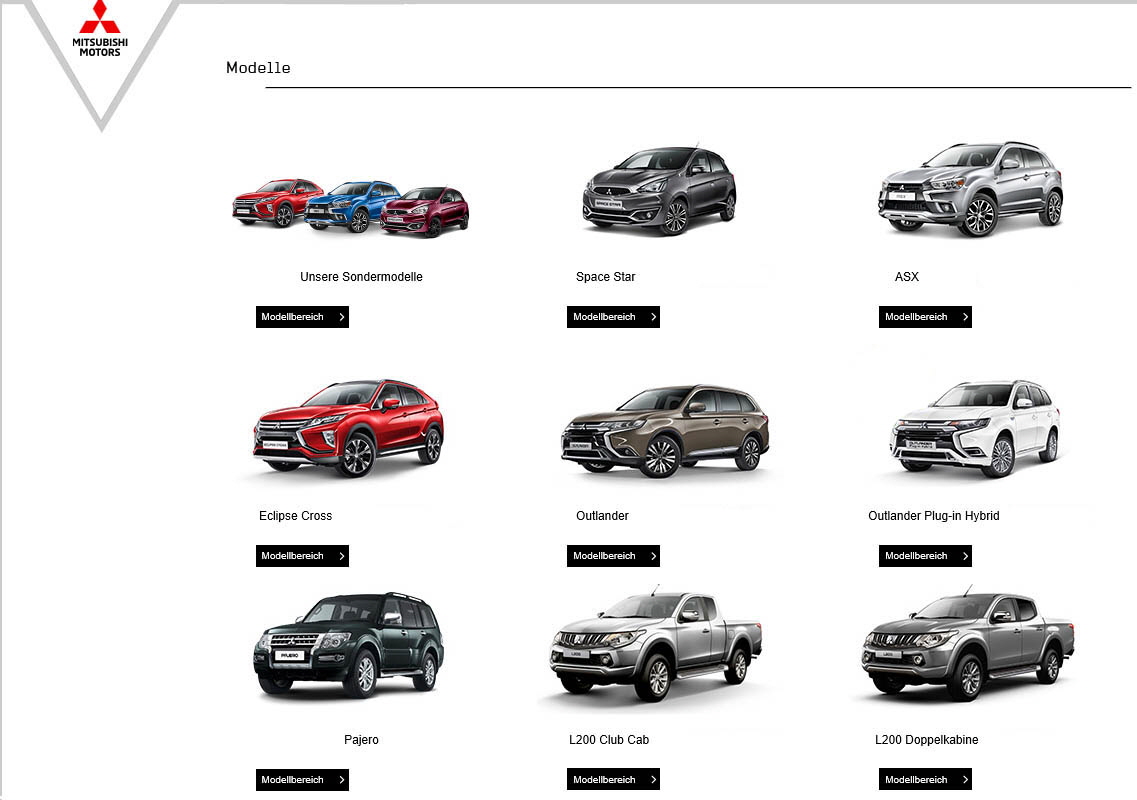Select the L200 Club Cab pickup image
This screenshot has width=1137, height=800.
(656, 646)
